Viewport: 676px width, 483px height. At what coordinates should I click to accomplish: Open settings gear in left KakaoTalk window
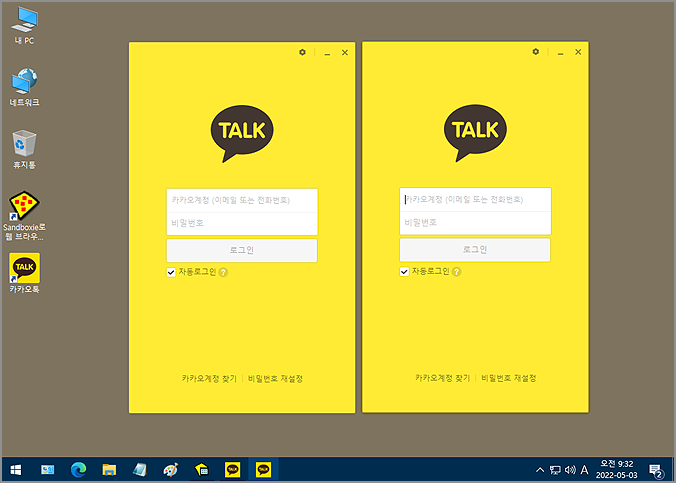pos(302,52)
